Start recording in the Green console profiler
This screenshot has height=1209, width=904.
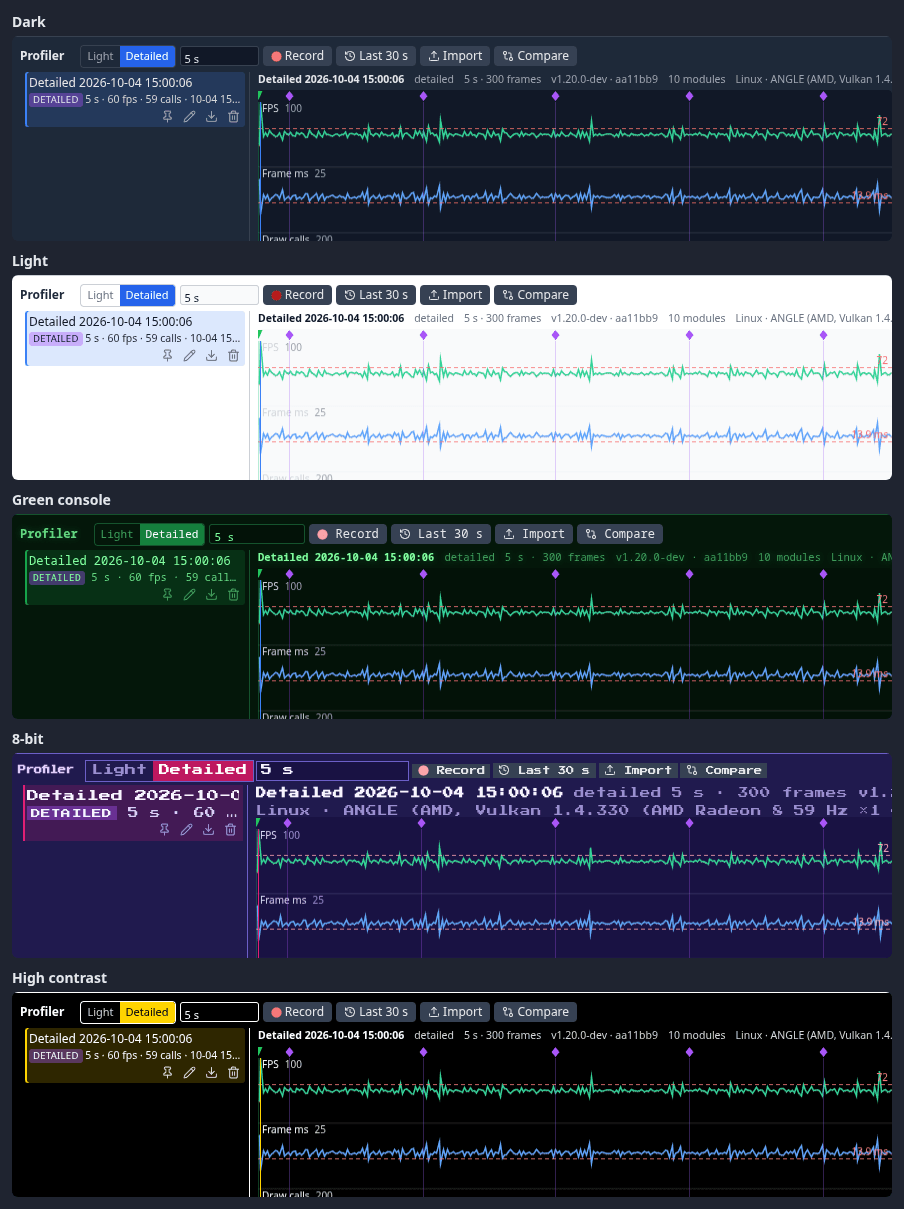pos(347,534)
